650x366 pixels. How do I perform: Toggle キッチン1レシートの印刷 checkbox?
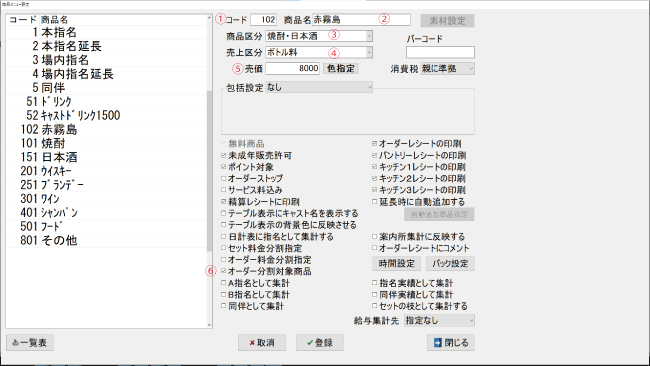374,167
